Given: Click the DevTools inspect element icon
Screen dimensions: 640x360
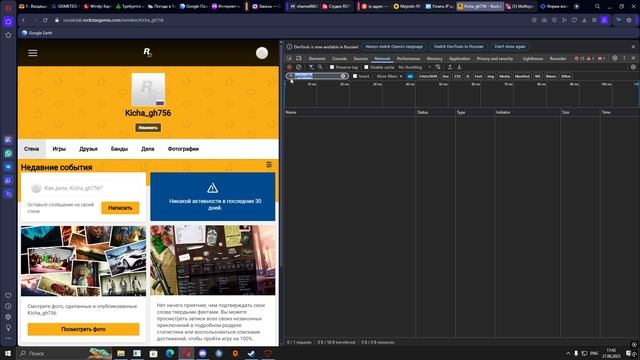Looking at the screenshot, I should [289, 58].
